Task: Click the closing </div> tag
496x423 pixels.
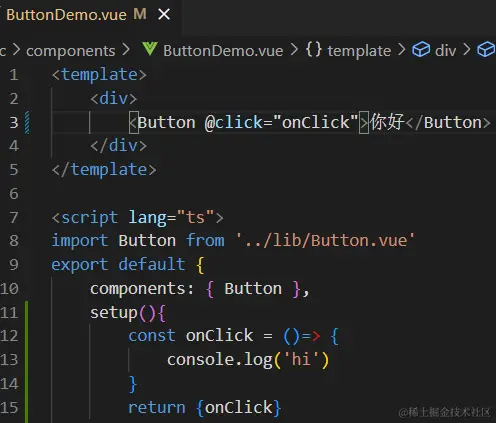Action: [x=118, y=146]
